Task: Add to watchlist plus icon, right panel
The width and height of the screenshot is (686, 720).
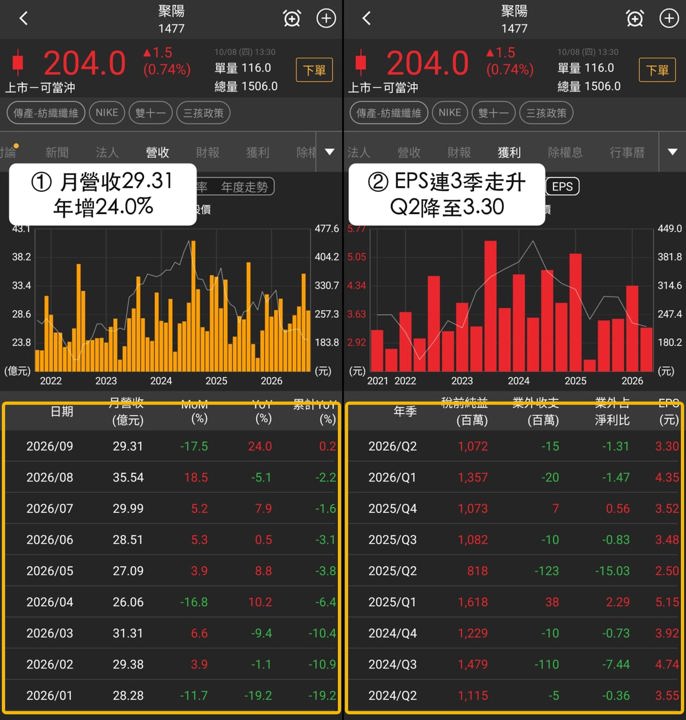Action: (669, 18)
